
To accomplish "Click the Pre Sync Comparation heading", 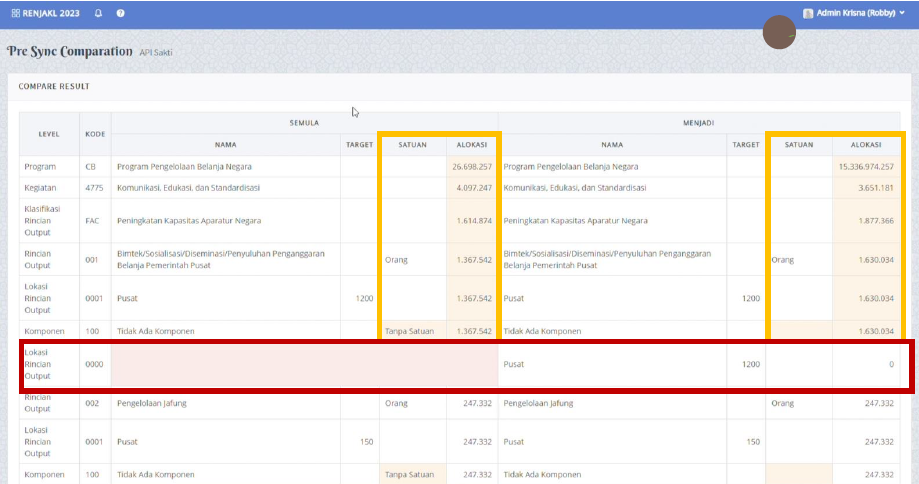I will coord(70,51).
